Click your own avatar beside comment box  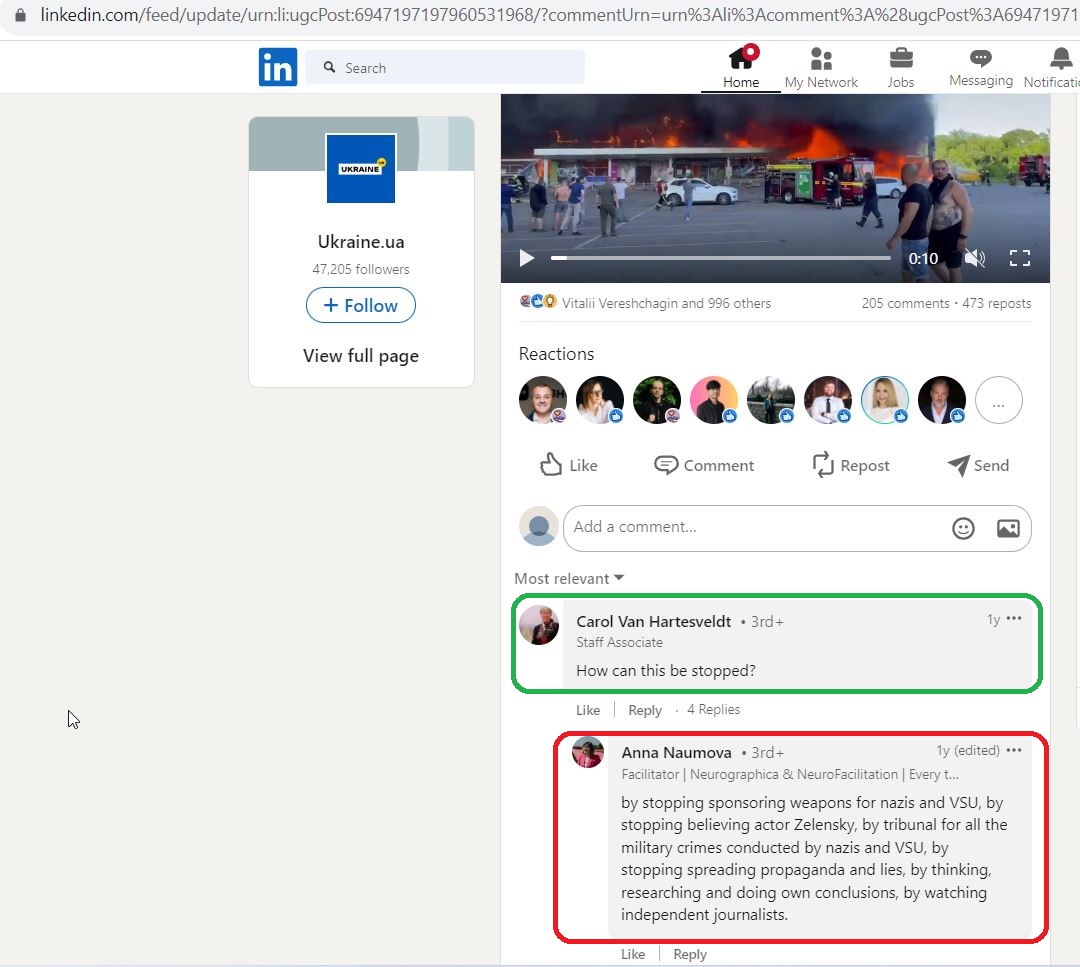(539, 527)
